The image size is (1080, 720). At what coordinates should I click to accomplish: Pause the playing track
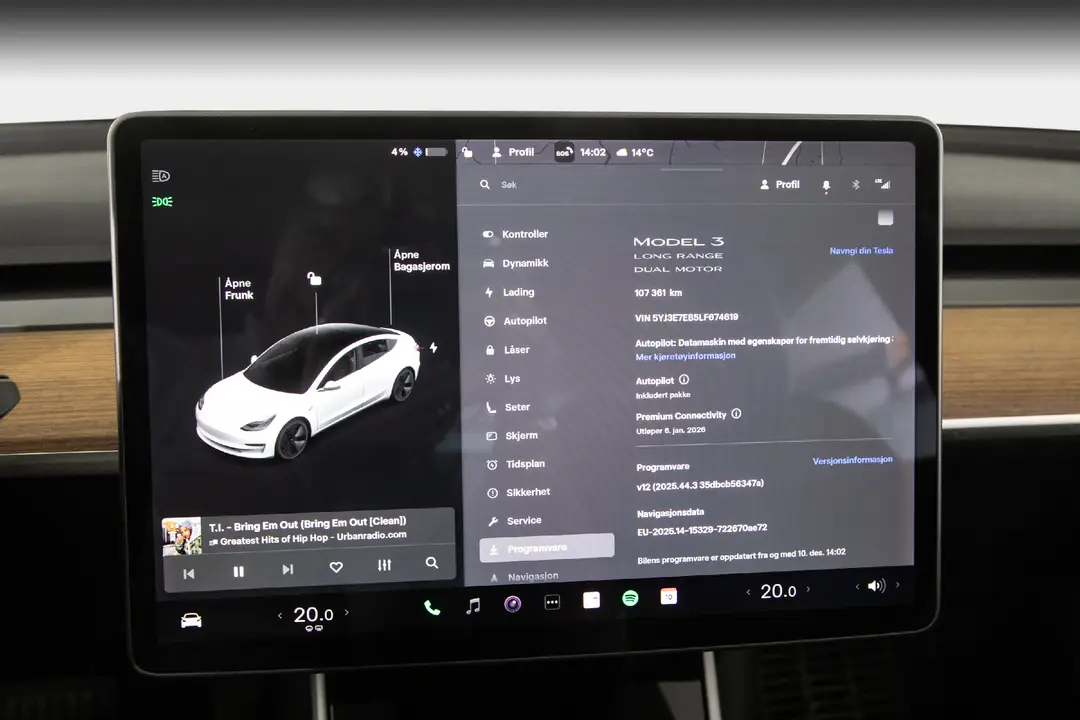click(238, 571)
